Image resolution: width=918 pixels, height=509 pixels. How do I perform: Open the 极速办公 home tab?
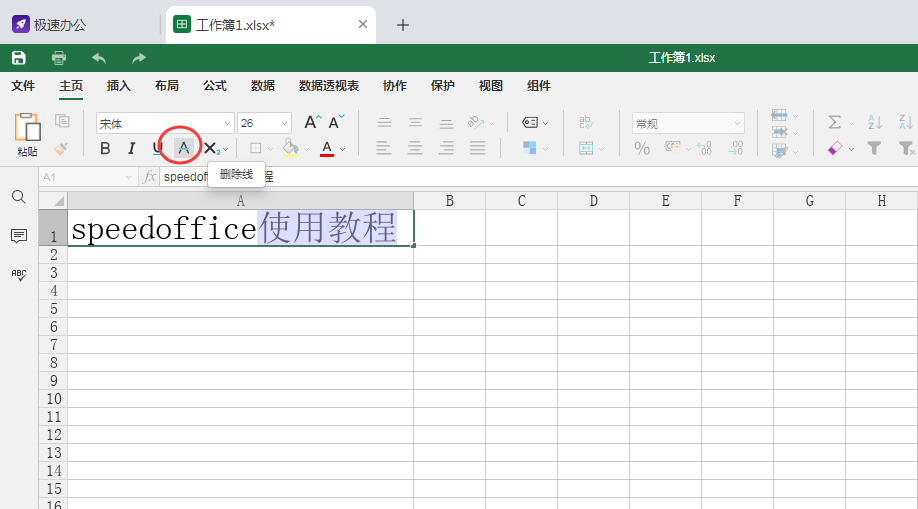(x=49, y=25)
